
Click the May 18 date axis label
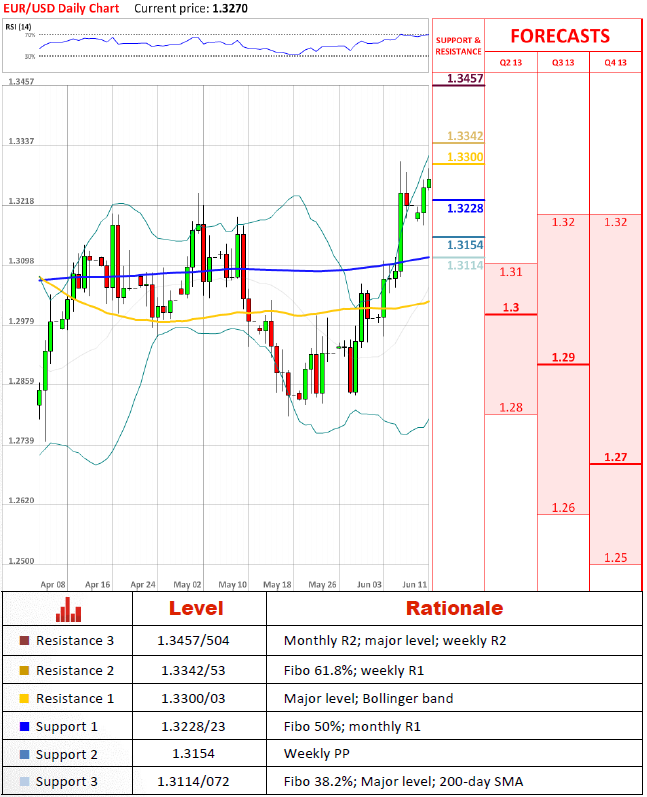[x=278, y=585]
